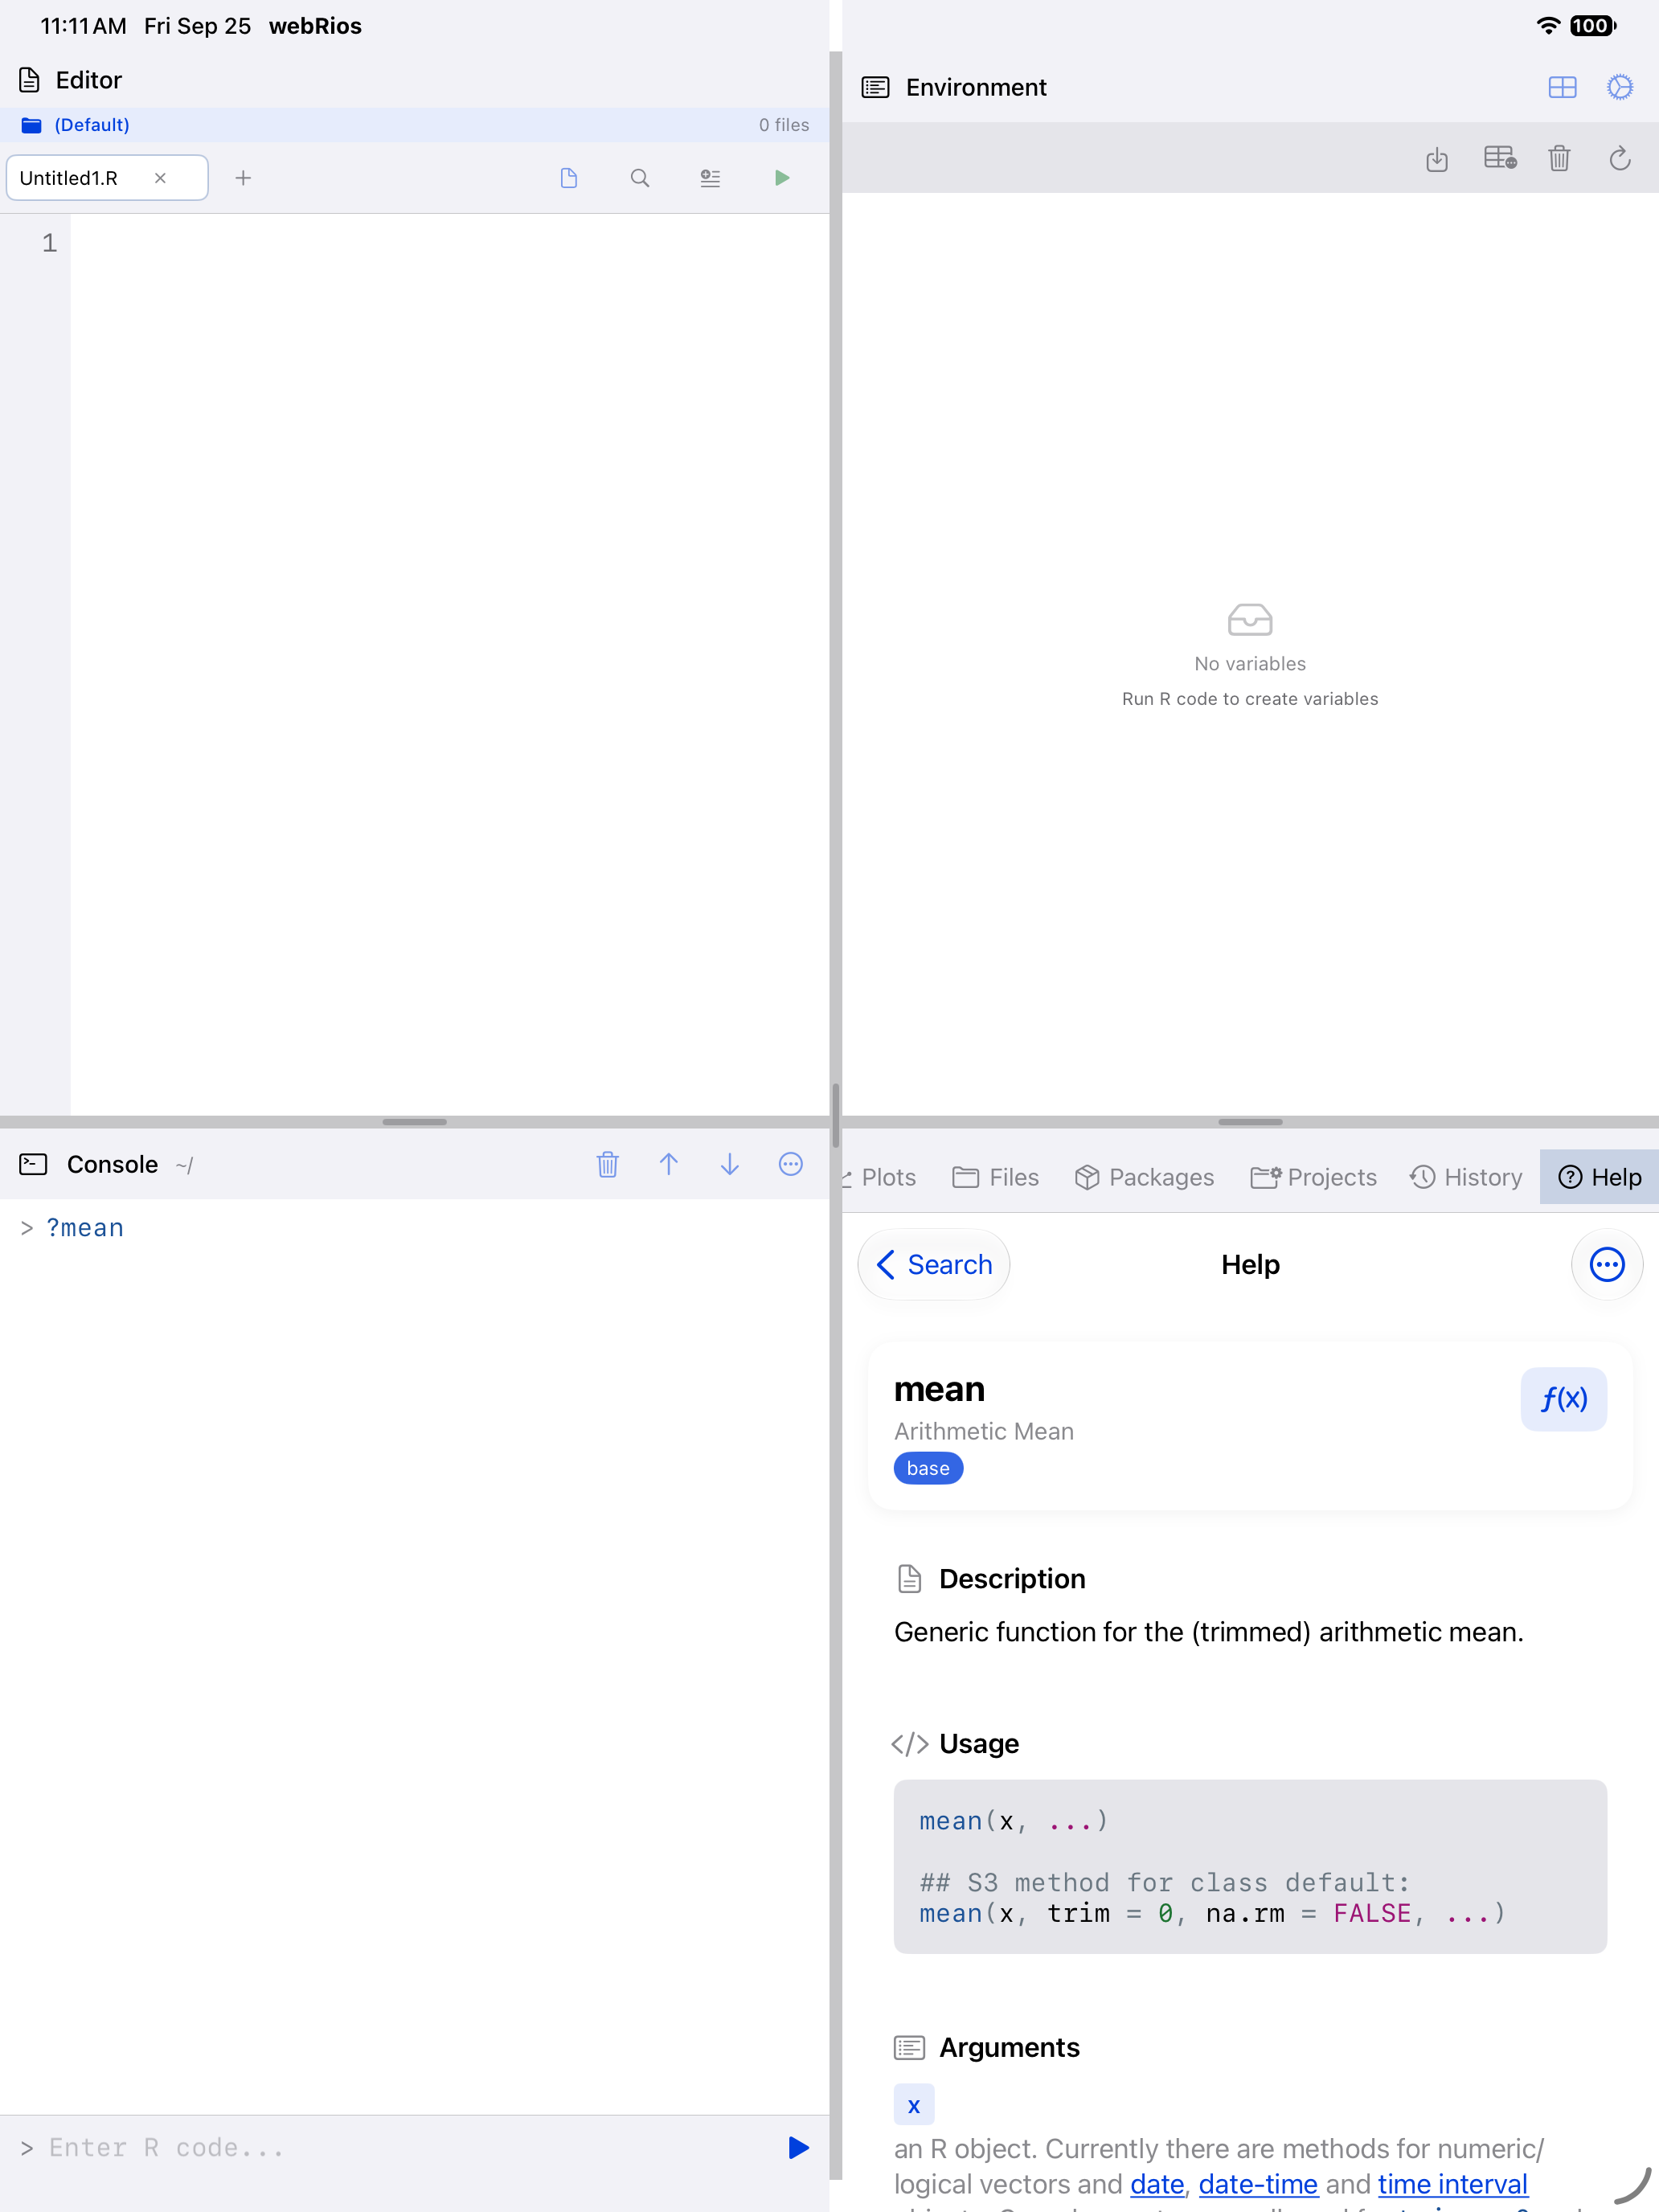Open the time interval help link
The width and height of the screenshot is (1659, 2212).
tap(1453, 2185)
